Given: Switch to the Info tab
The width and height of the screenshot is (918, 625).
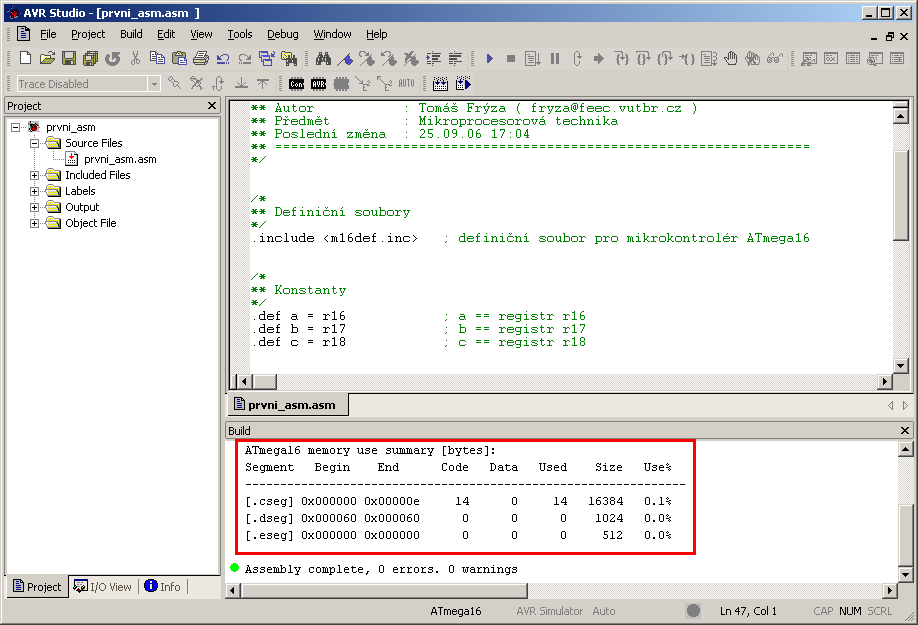Looking at the screenshot, I should (x=163, y=586).
